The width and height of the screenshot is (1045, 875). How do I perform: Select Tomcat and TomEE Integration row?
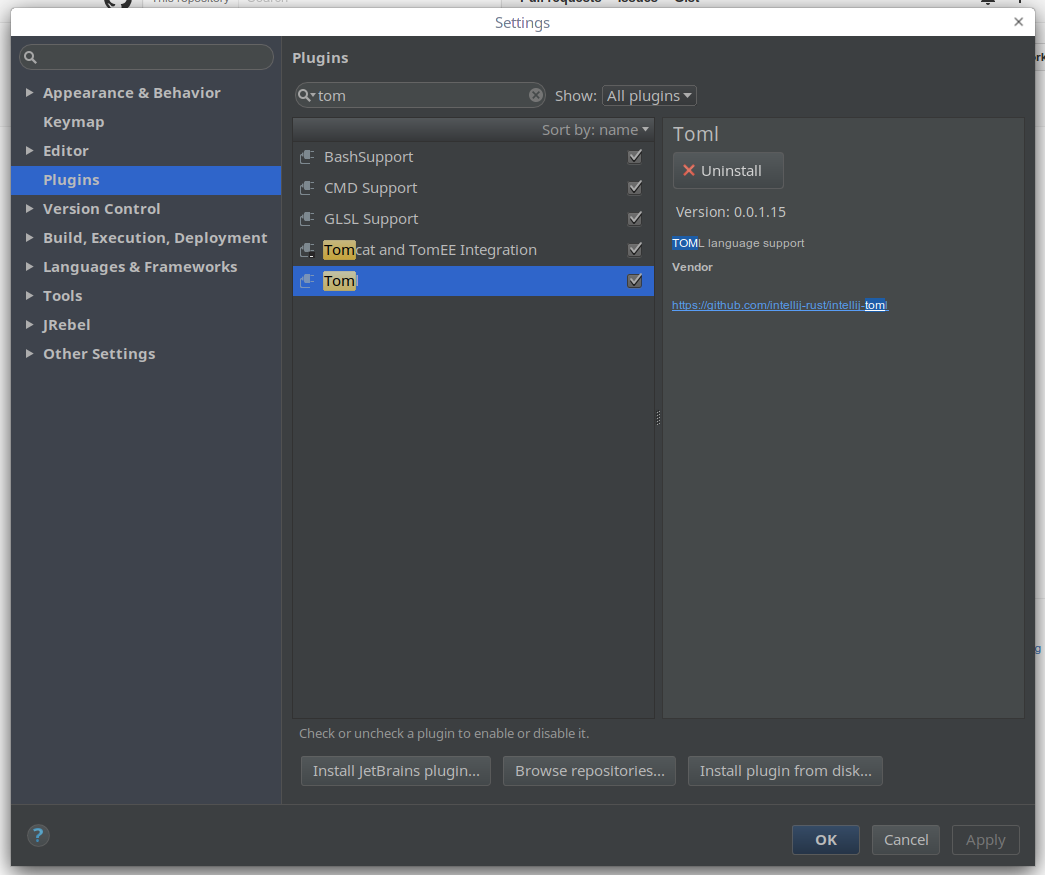click(473, 250)
